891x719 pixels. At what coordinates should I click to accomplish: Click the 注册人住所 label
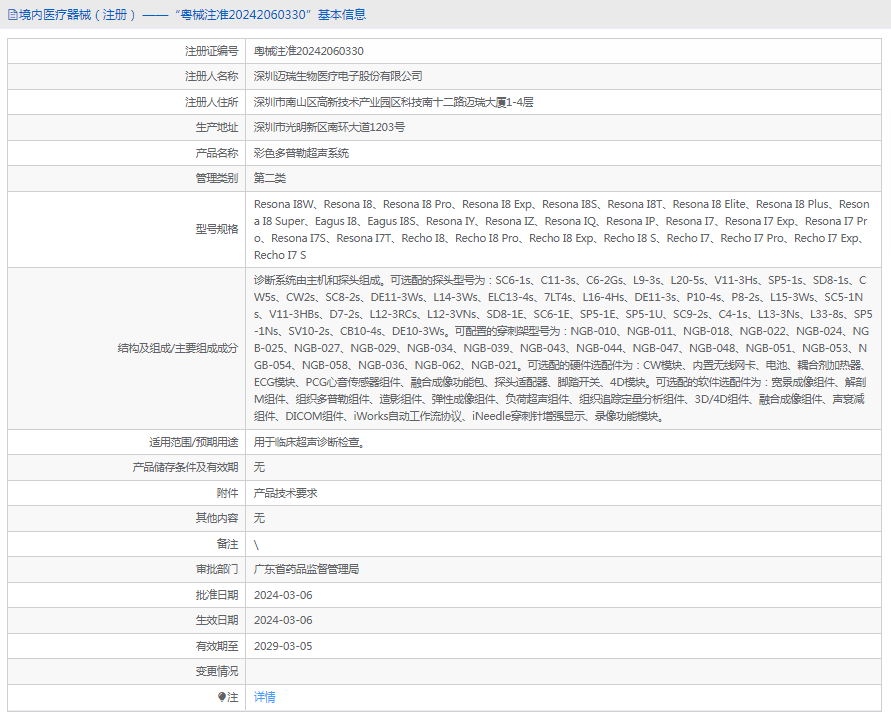coord(211,102)
